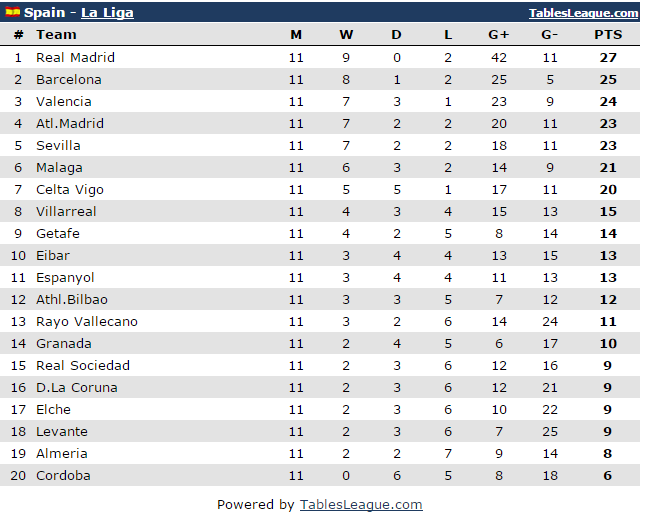Select the G+ column header
This screenshot has width=651, height=527.
click(499, 35)
